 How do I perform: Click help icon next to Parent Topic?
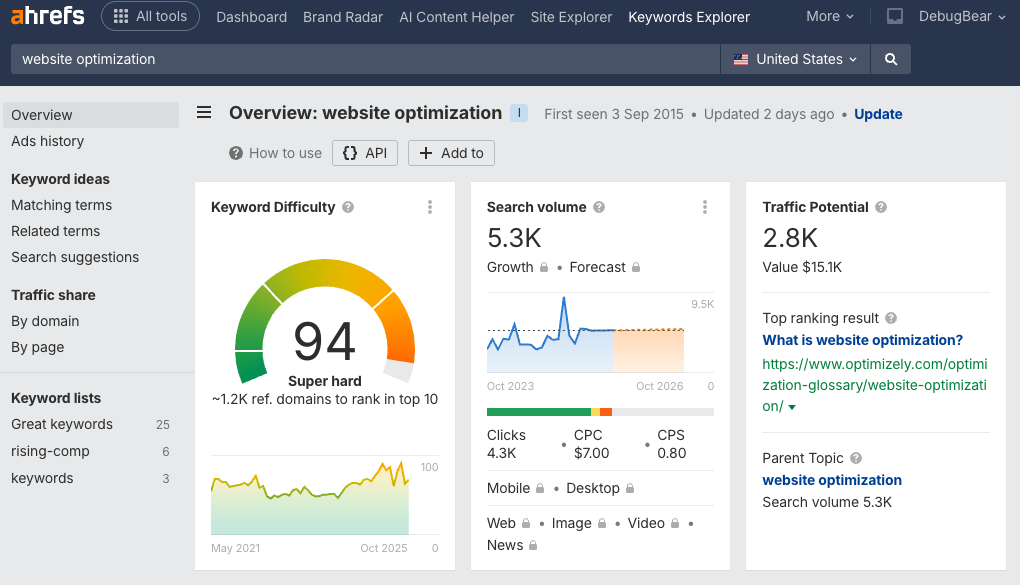tap(856, 458)
